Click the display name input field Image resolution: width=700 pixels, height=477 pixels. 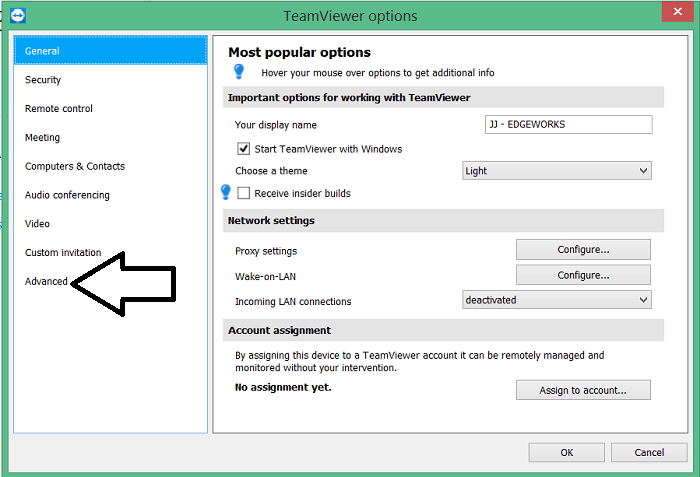point(568,124)
